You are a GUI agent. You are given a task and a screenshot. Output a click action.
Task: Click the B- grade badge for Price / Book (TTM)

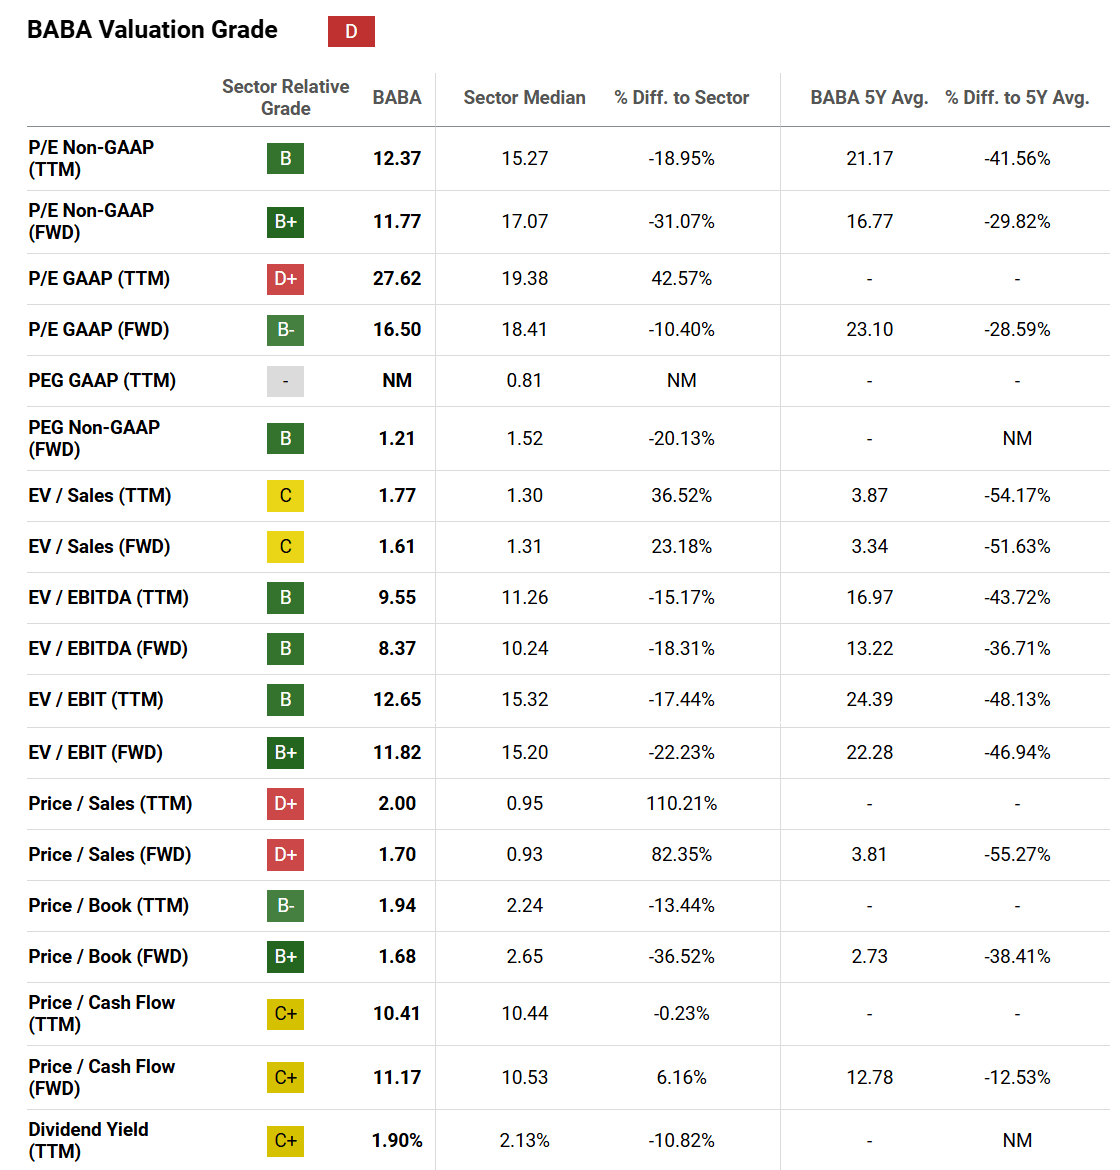[285, 906]
